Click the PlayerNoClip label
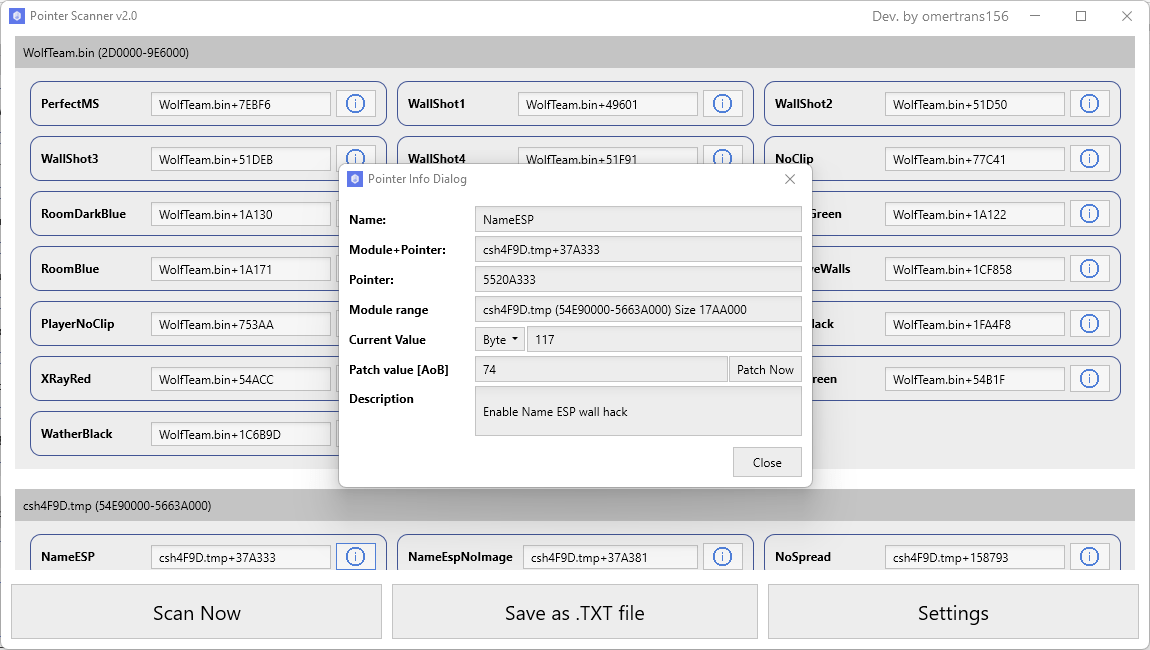Viewport: 1150px width, 650px height. 78,324
